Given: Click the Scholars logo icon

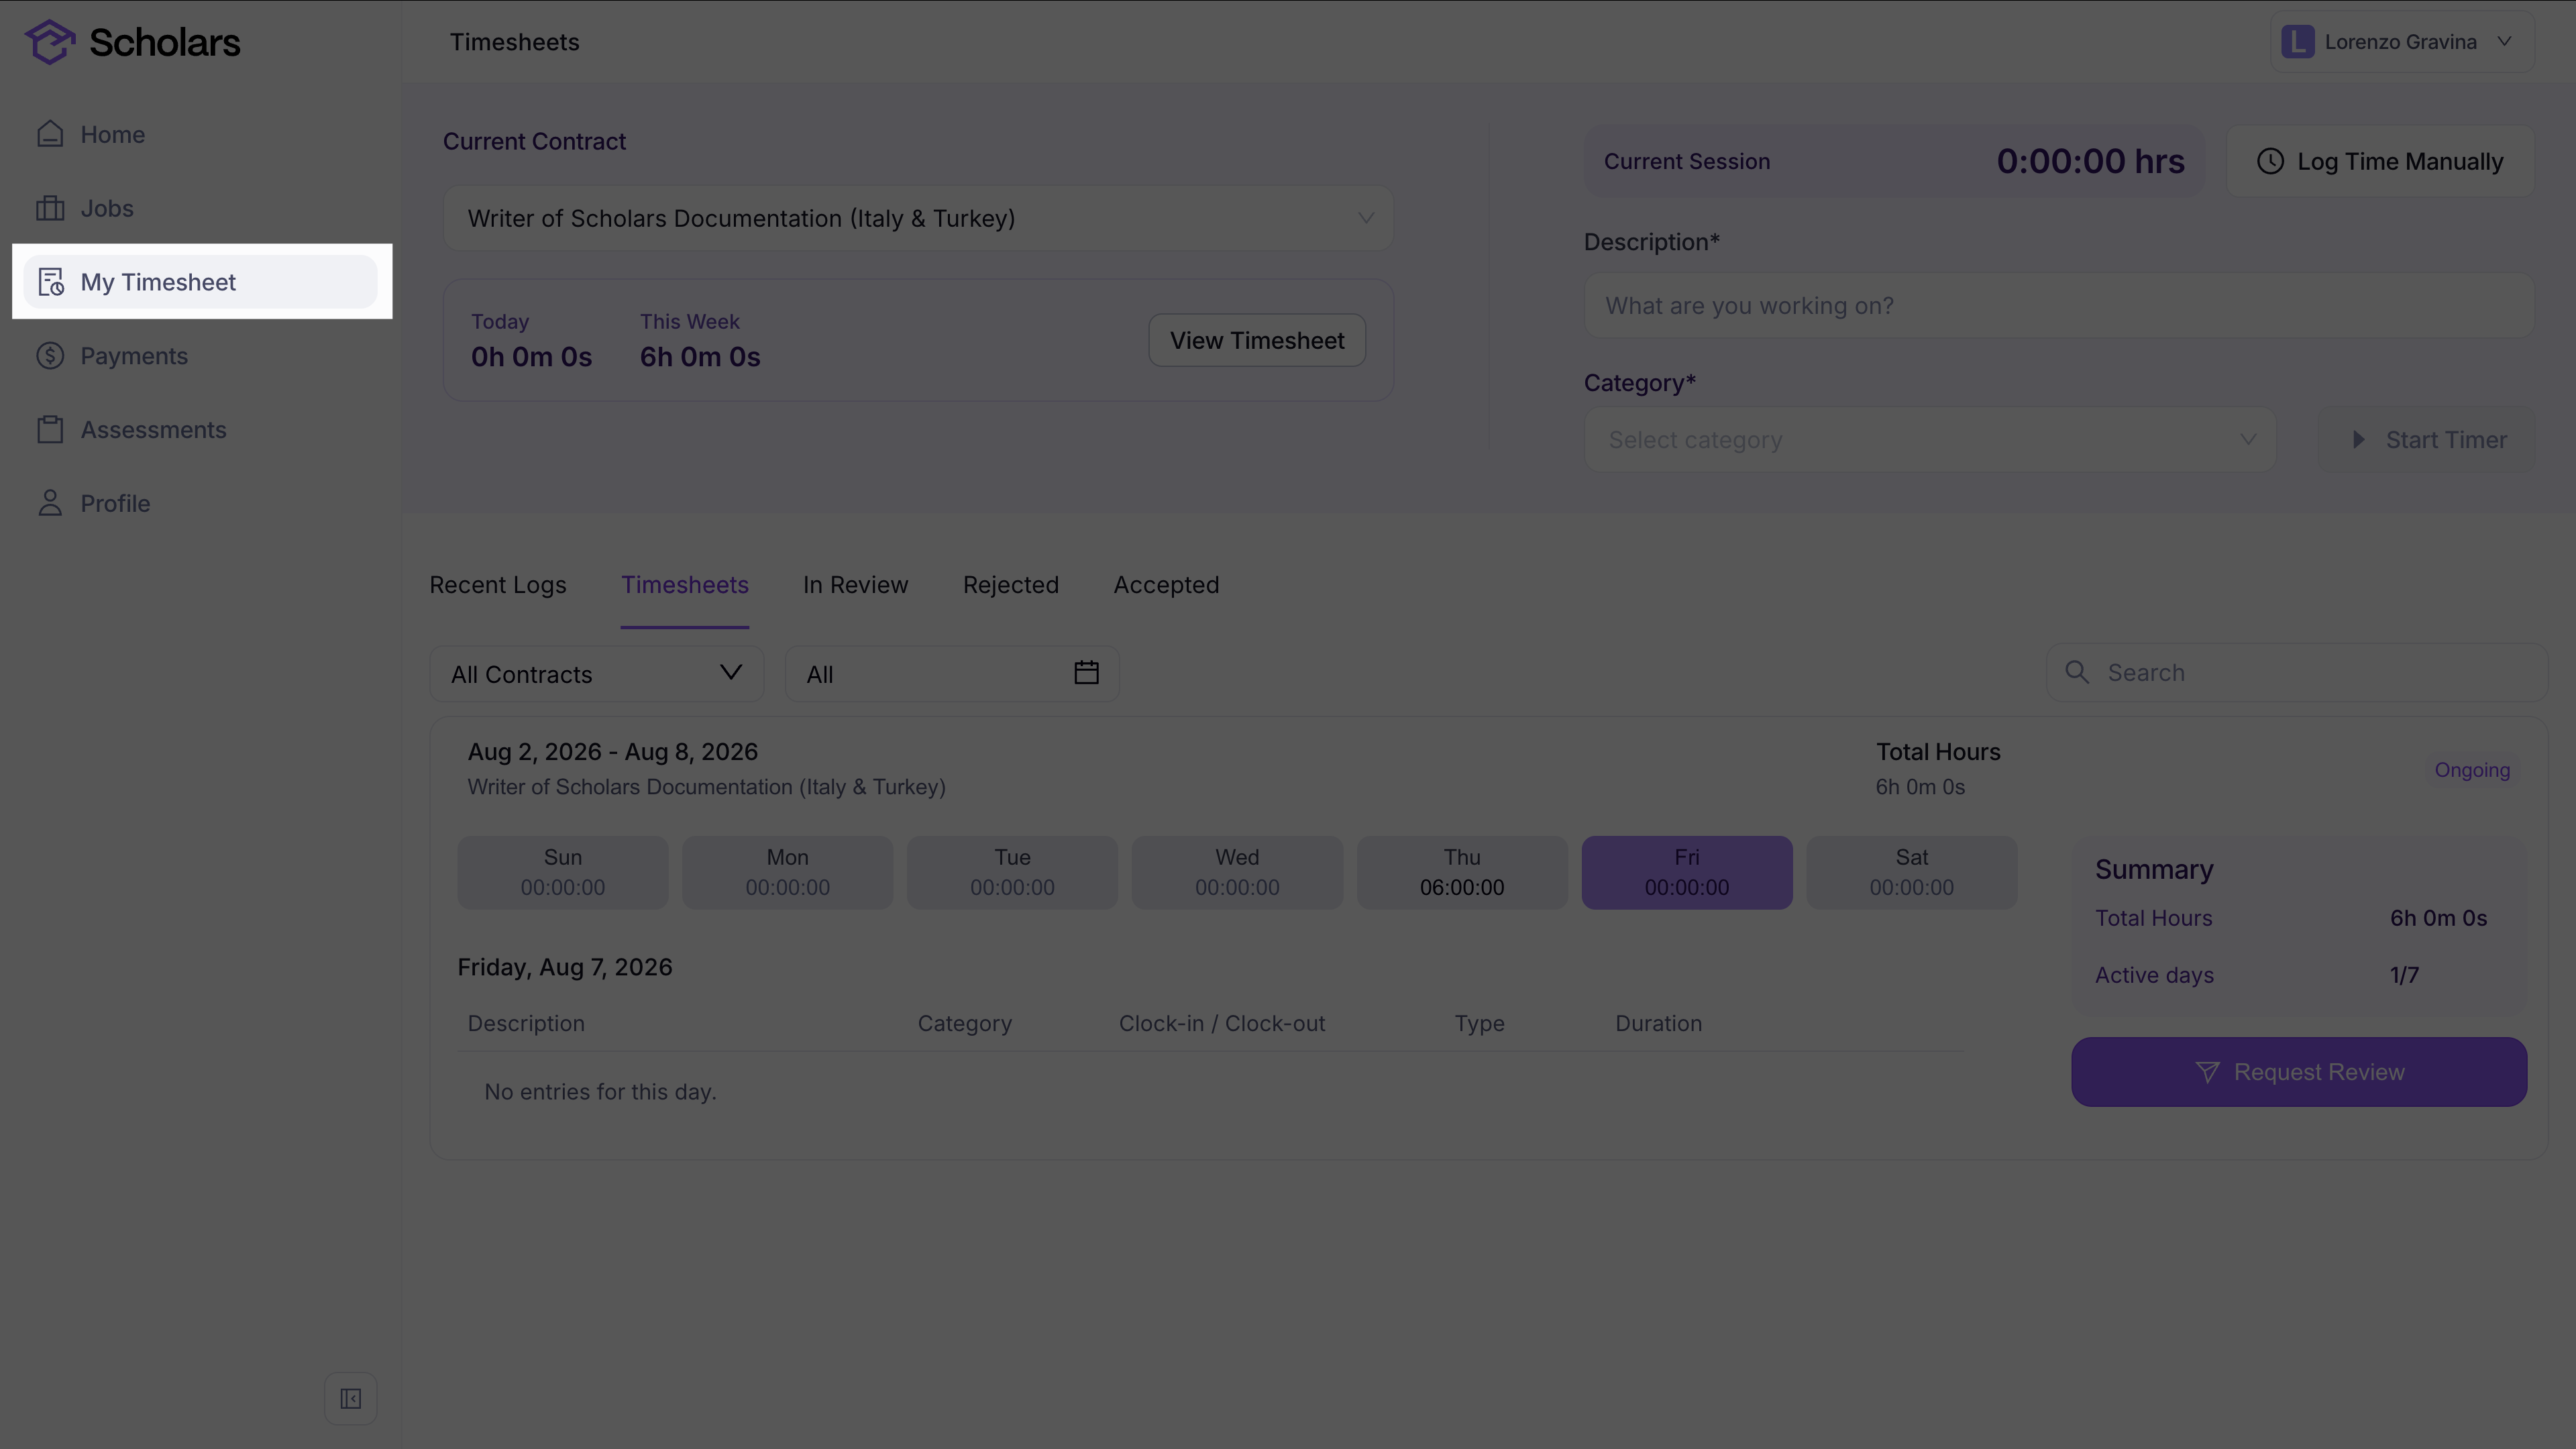Looking at the screenshot, I should [50, 42].
